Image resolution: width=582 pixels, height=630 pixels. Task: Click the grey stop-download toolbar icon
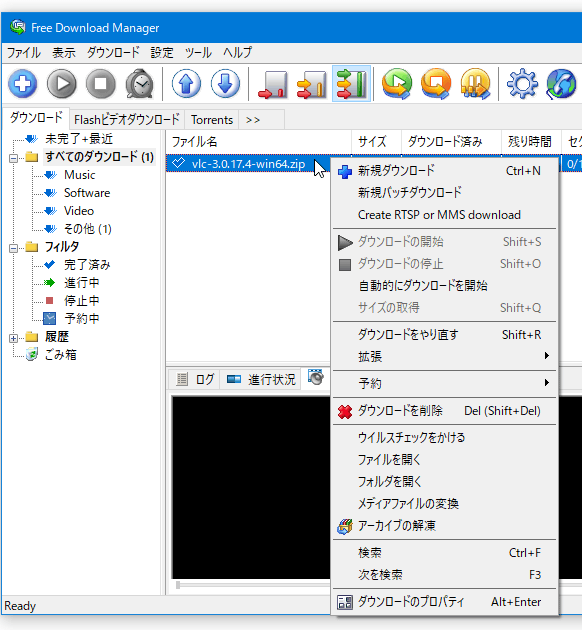[x=100, y=84]
